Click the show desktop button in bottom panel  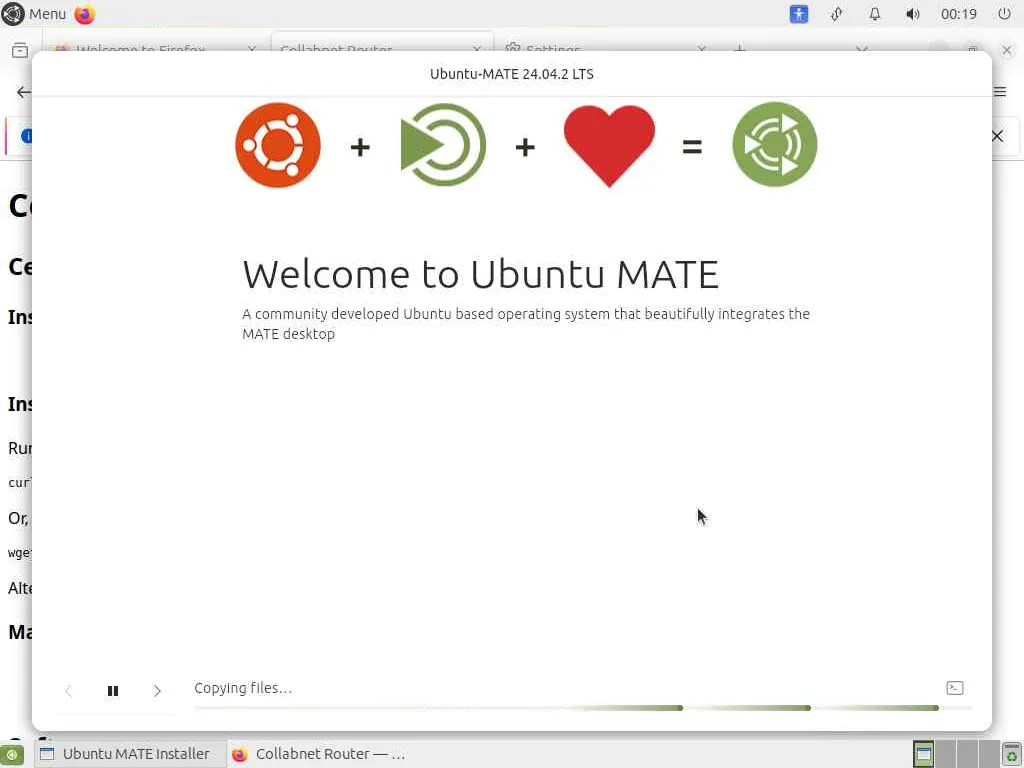pyautogui.click(x=12, y=754)
